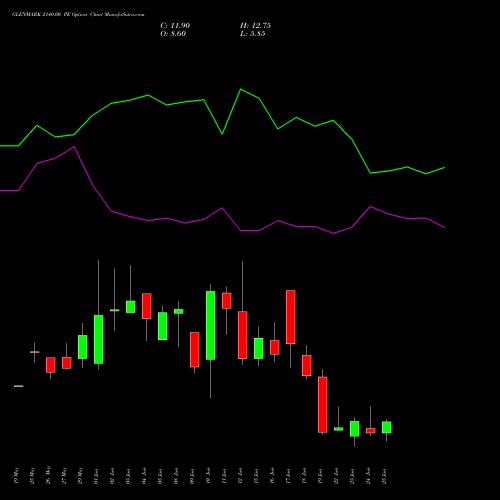Select the last green candle above 25 Jun
This screenshot has width=500, height=500.
tap(387, 427)
